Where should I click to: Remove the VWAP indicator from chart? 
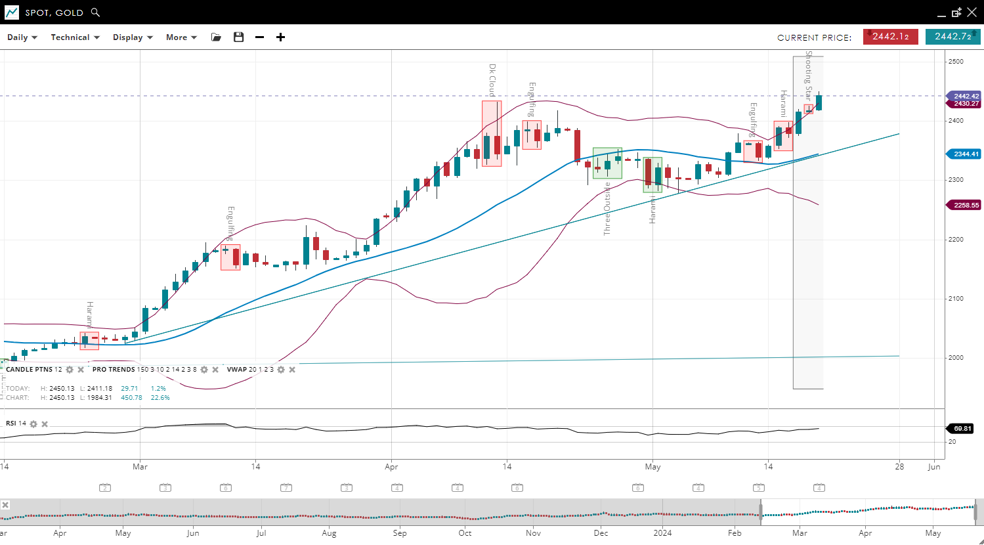292,370
